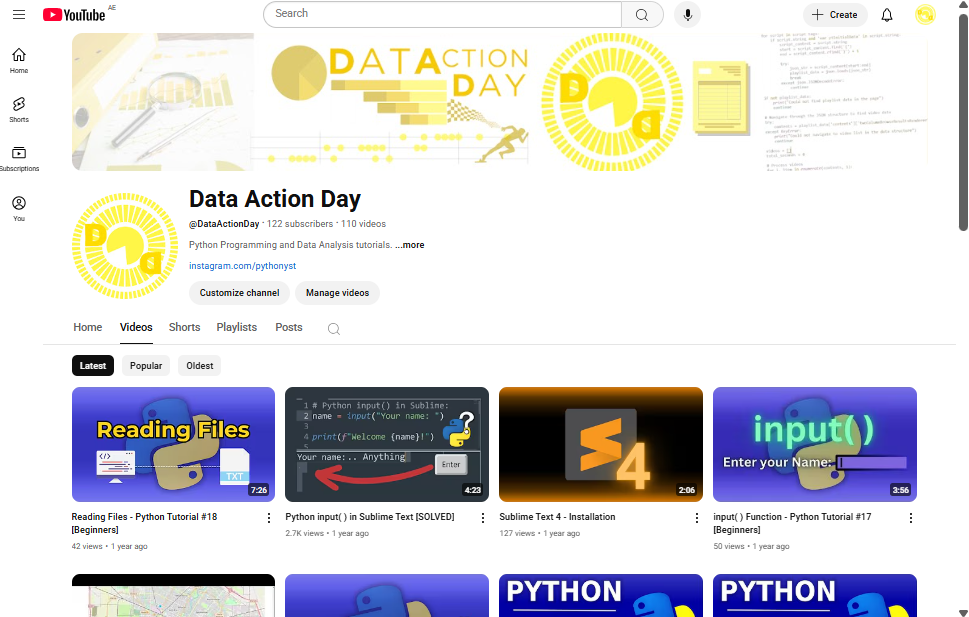Image resolution: width=969 pixels, height=617 pixels.
Task: Expand channel description with ...more
Action: [410, 245]
